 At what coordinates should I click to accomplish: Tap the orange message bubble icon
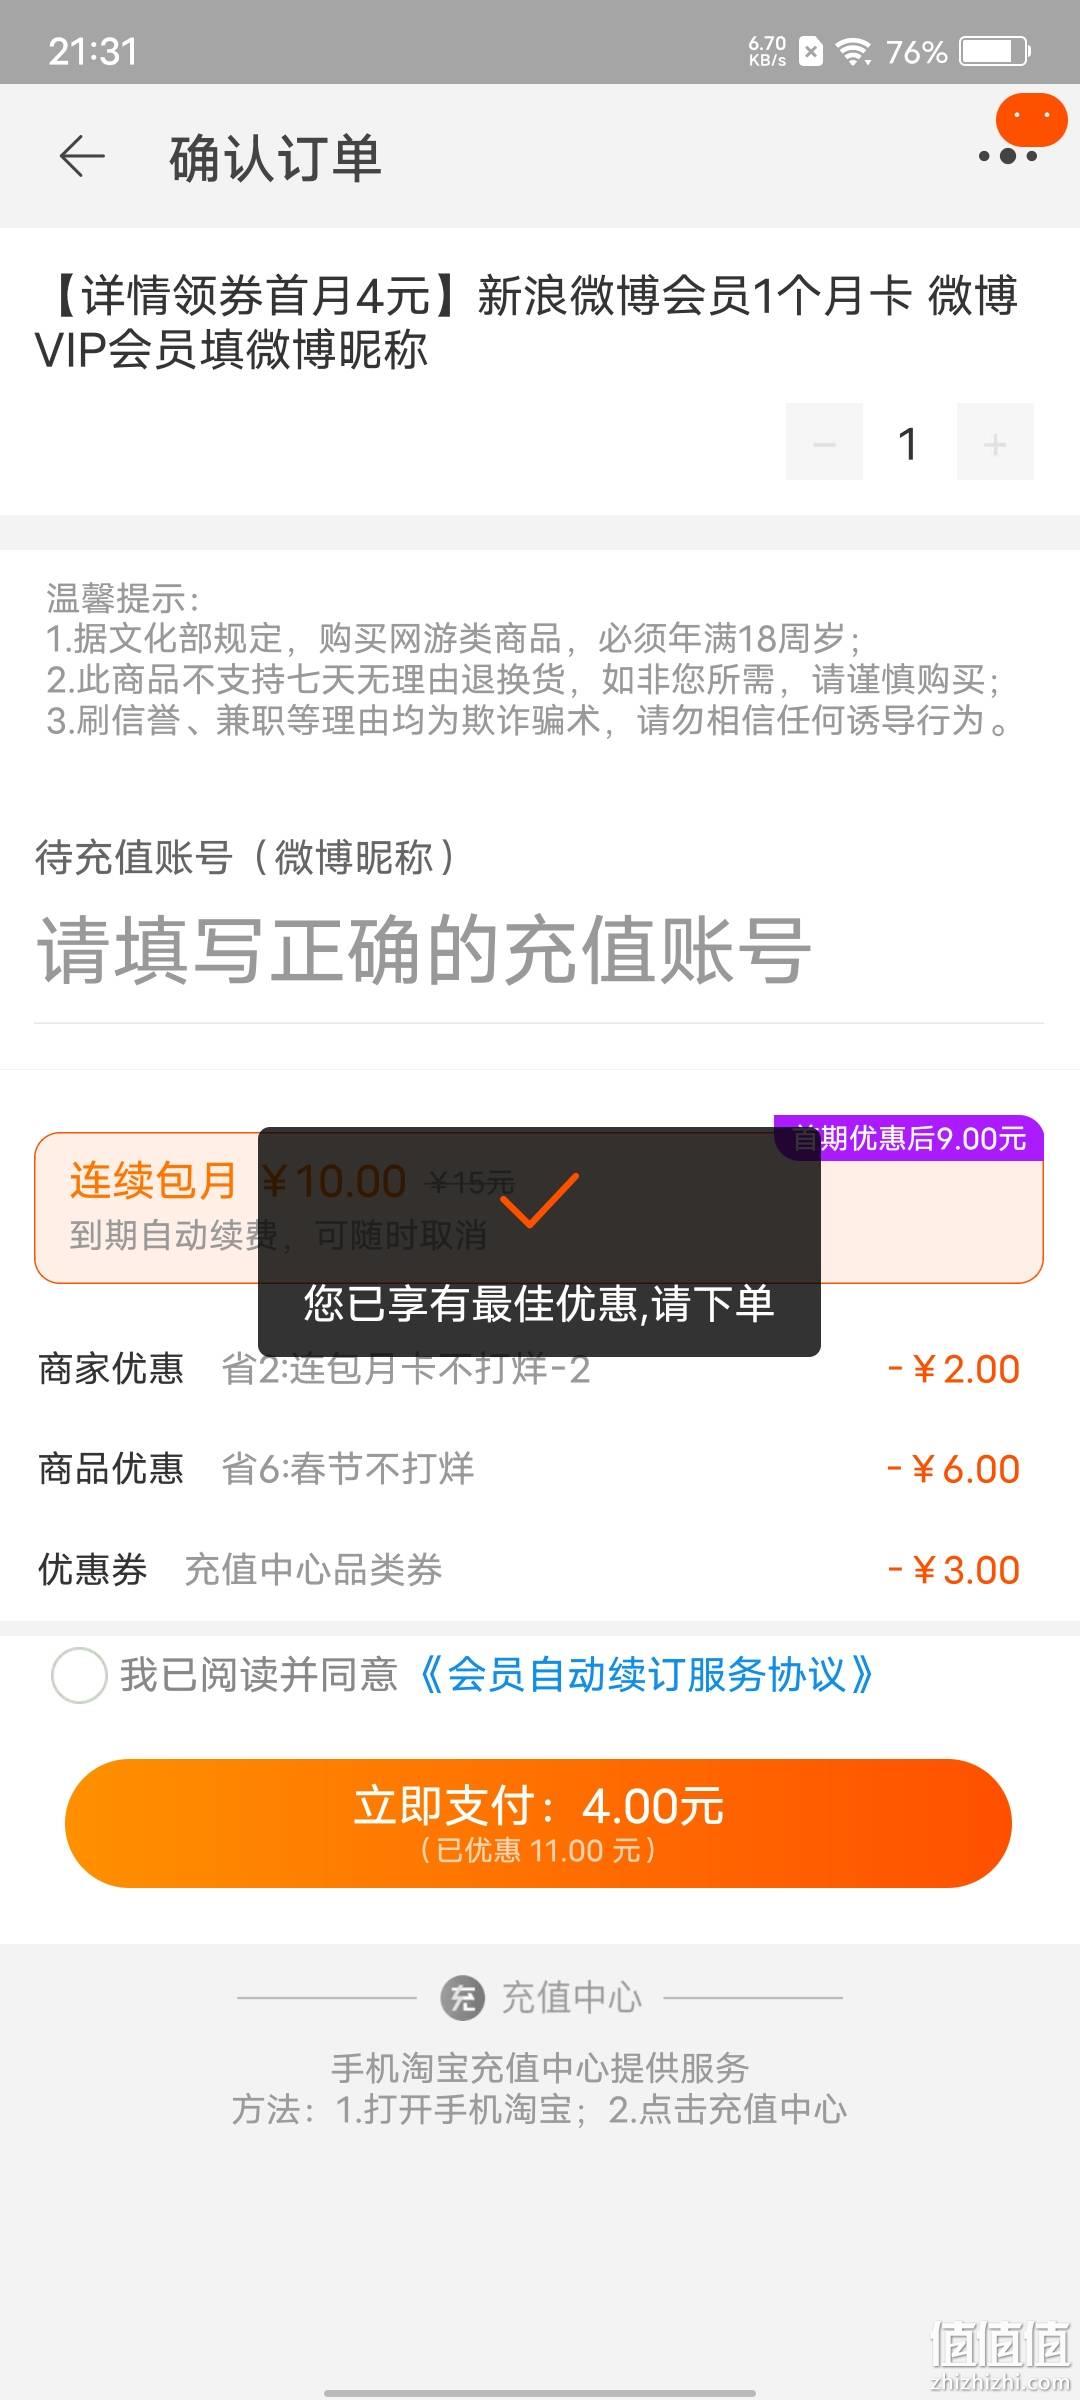tap(1032, 120)
